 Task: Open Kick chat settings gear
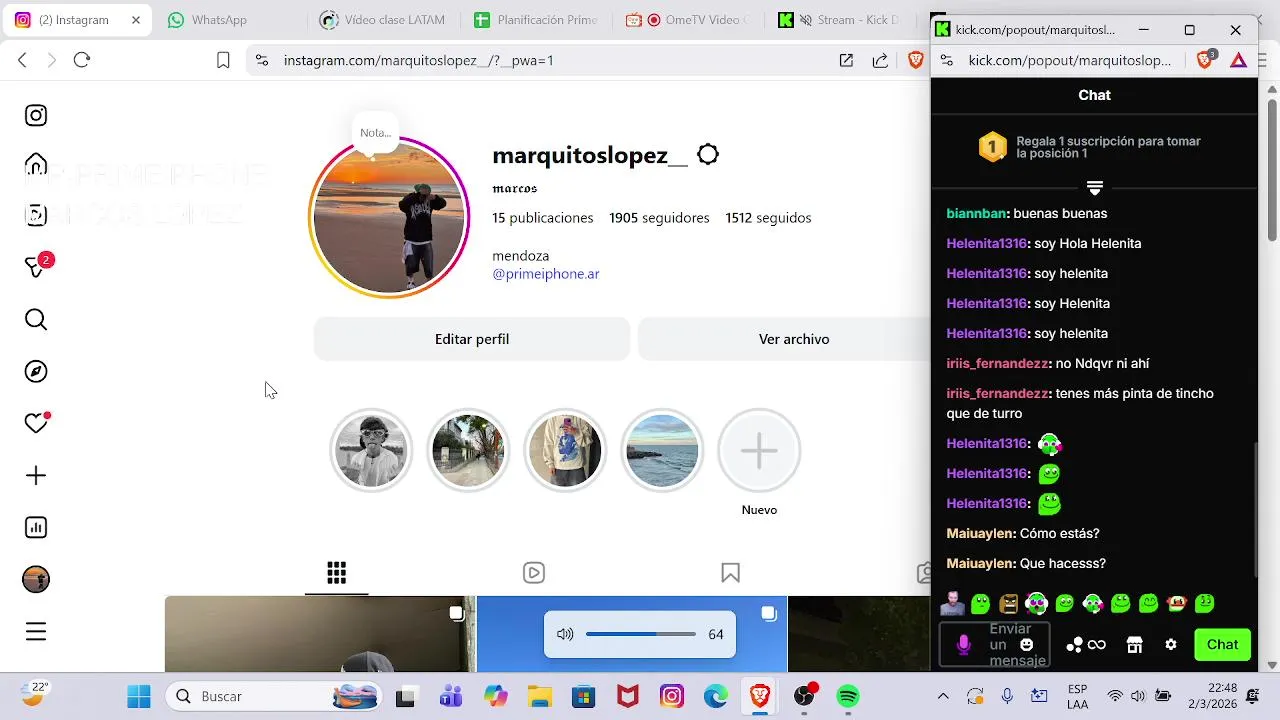pos(1171,645)
